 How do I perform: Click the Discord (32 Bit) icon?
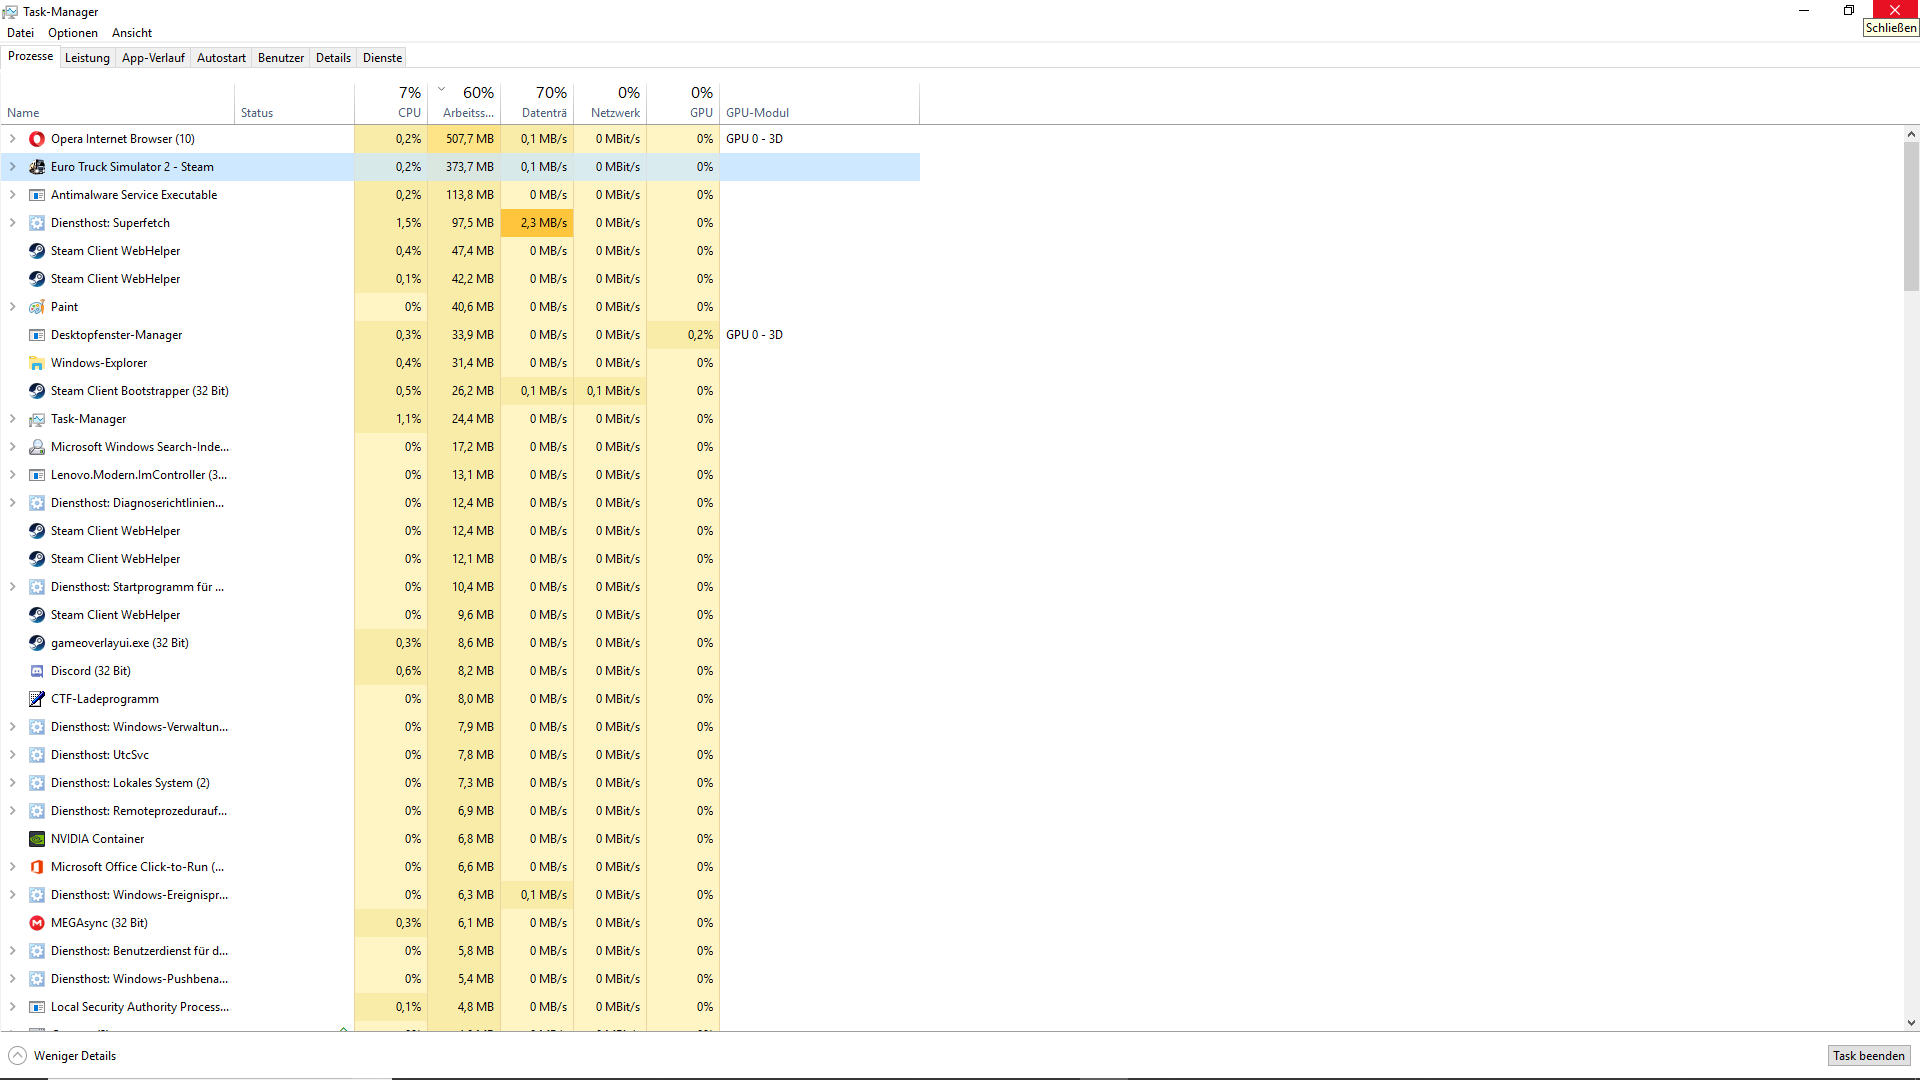point(37,671)
